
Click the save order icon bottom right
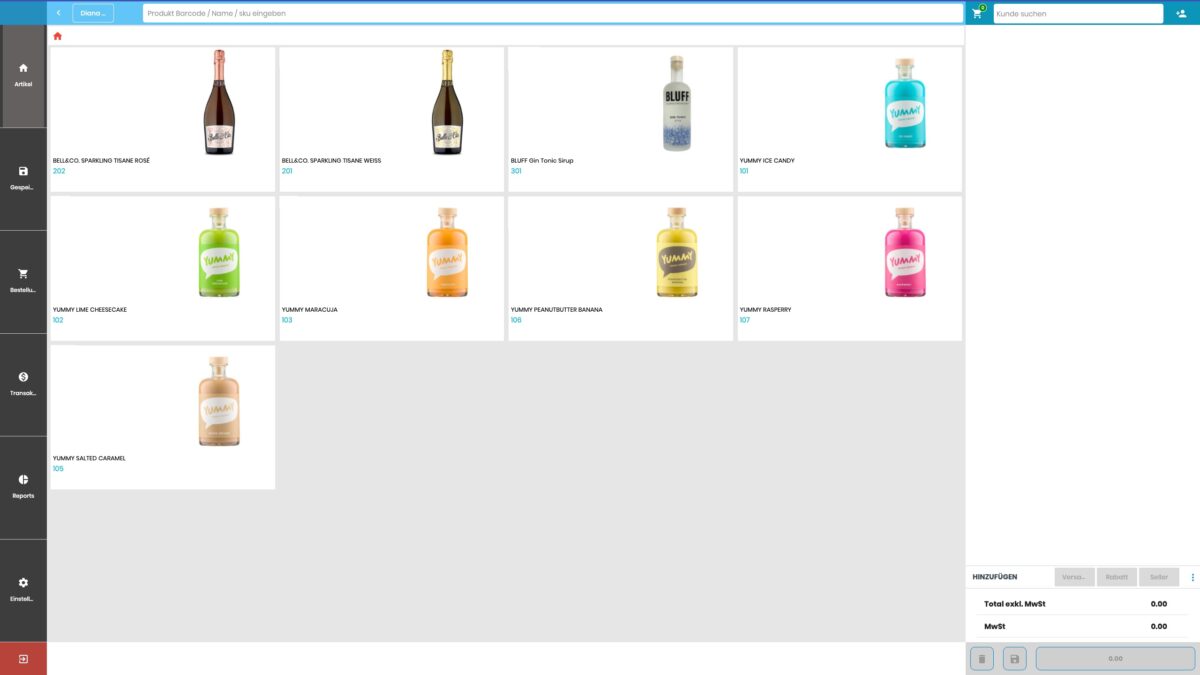pyautogui.click(x=1014, y=659)
